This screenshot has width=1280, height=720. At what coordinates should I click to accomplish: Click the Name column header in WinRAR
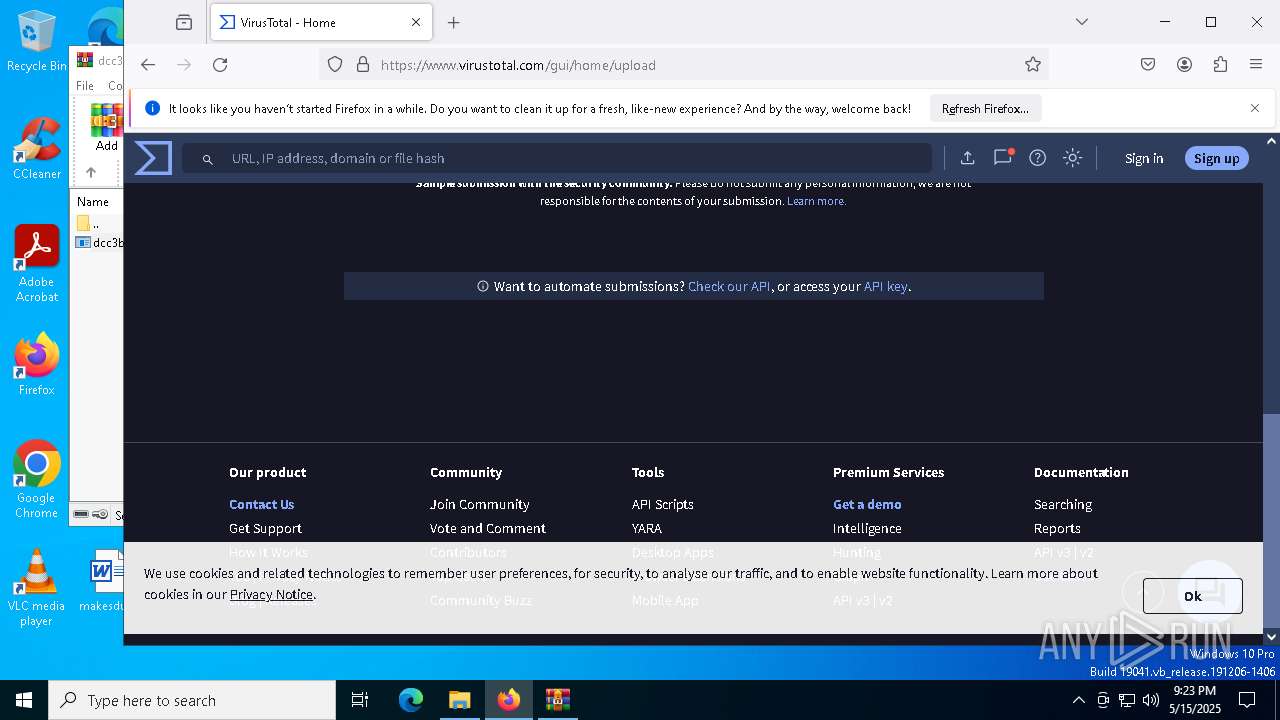pos(93,201)
